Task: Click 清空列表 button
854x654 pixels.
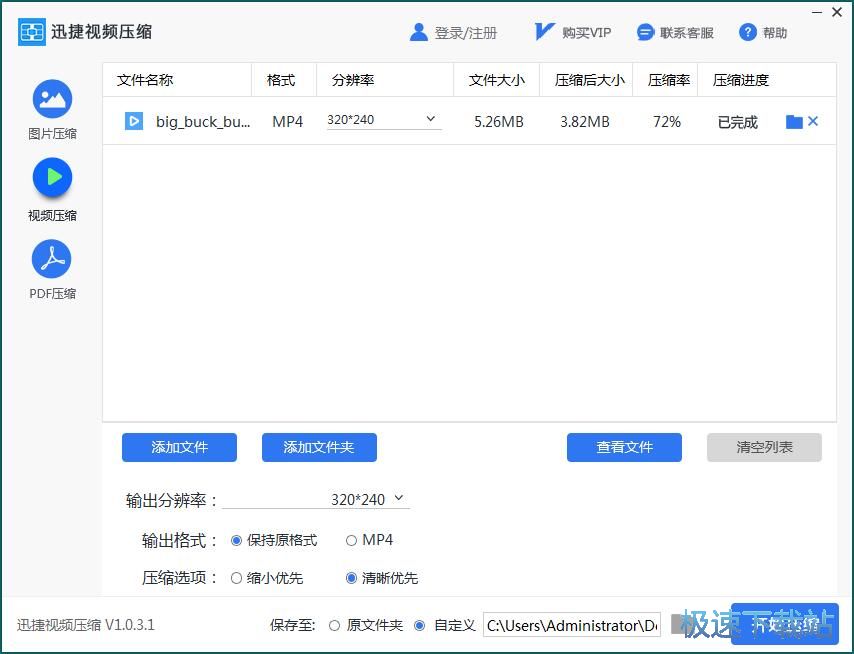Action: tap(764, 447)
